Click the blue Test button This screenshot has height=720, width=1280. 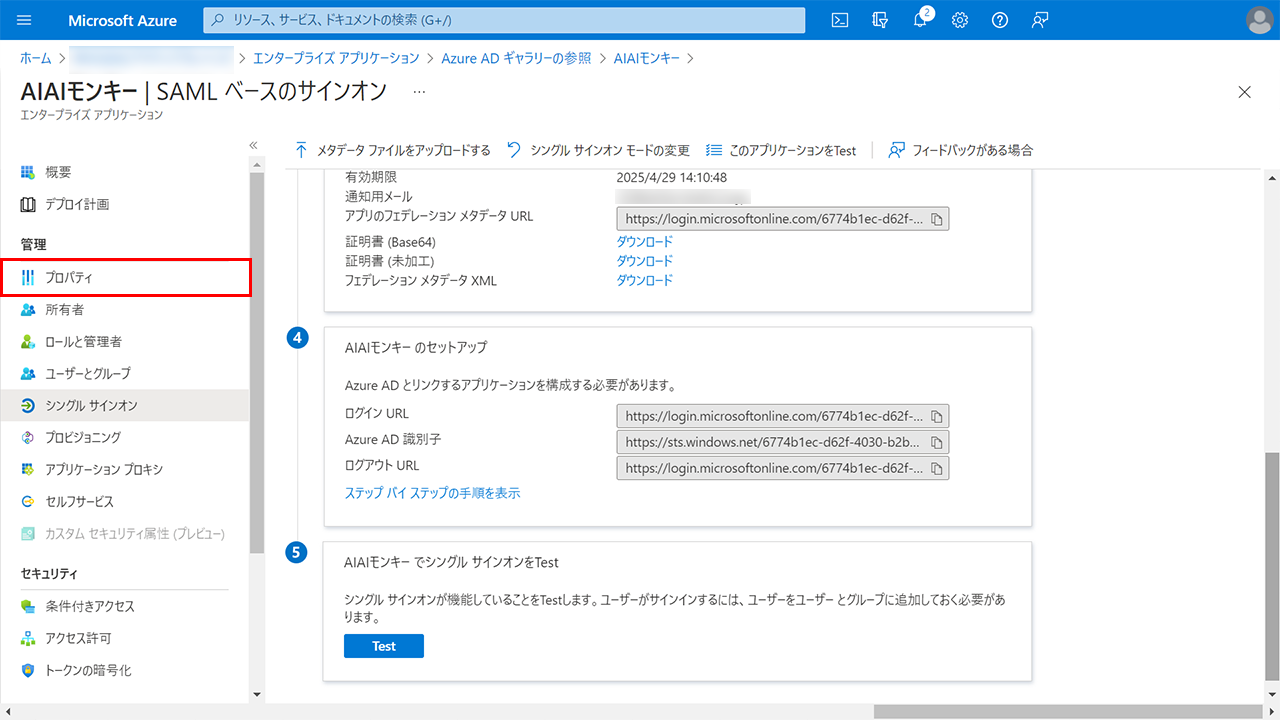(x=384, y=646)
